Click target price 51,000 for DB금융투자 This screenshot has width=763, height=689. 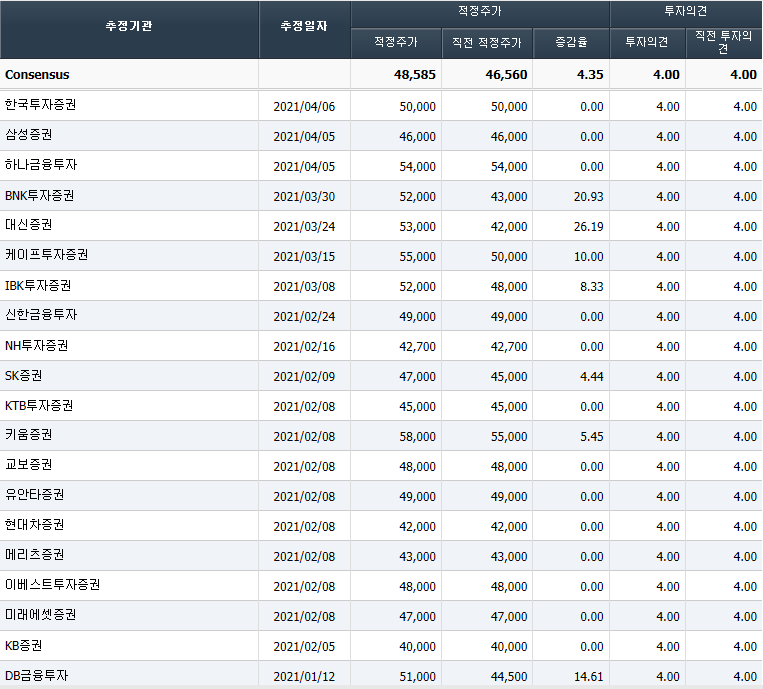418,676
